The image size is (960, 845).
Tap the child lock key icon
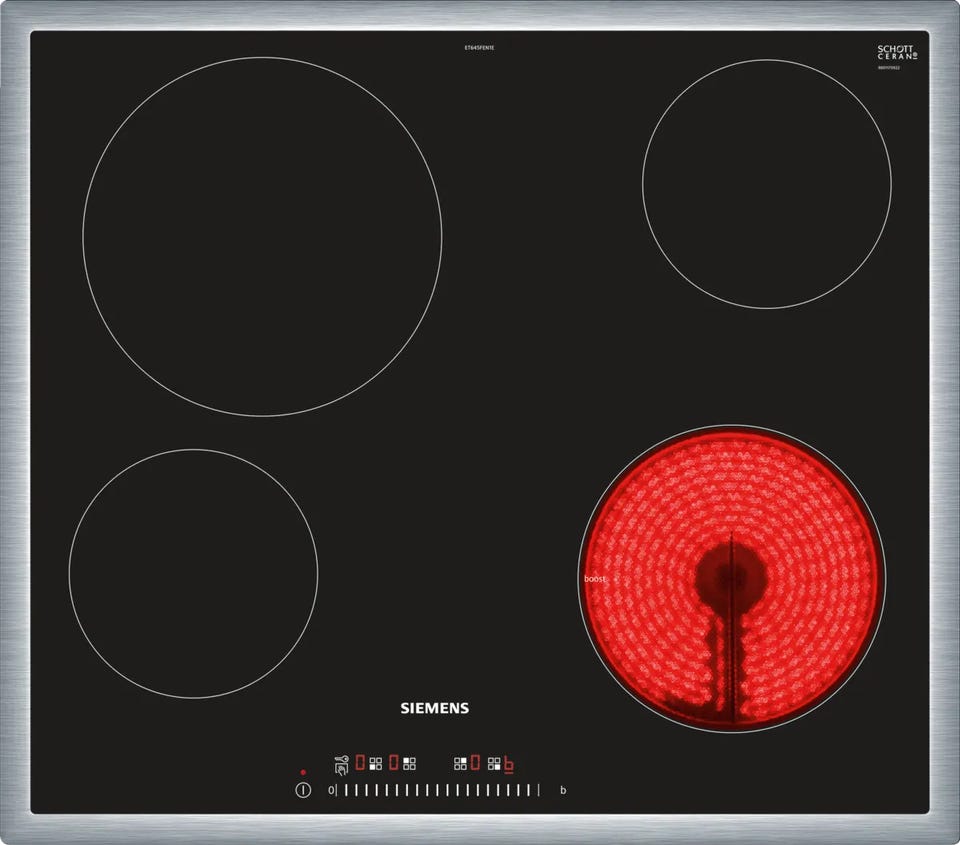(x=342, y=765)
